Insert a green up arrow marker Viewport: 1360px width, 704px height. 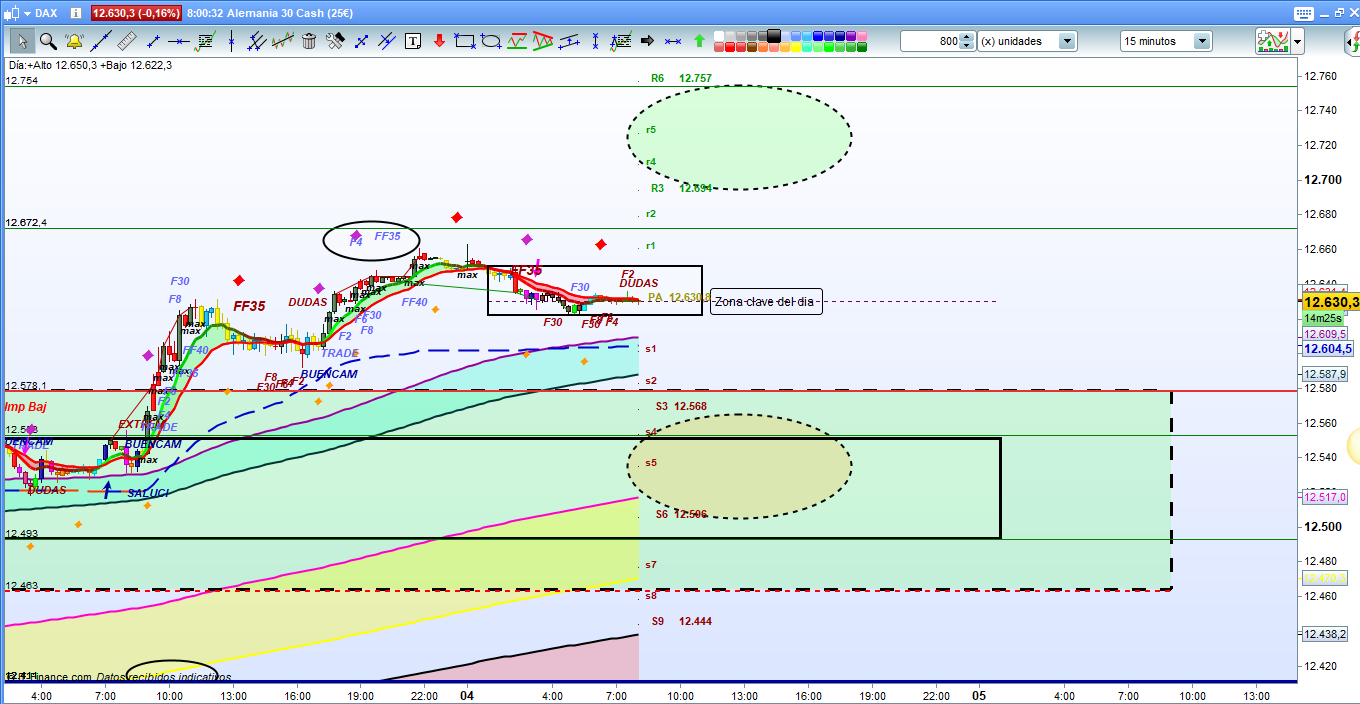[x=699, y=41]
